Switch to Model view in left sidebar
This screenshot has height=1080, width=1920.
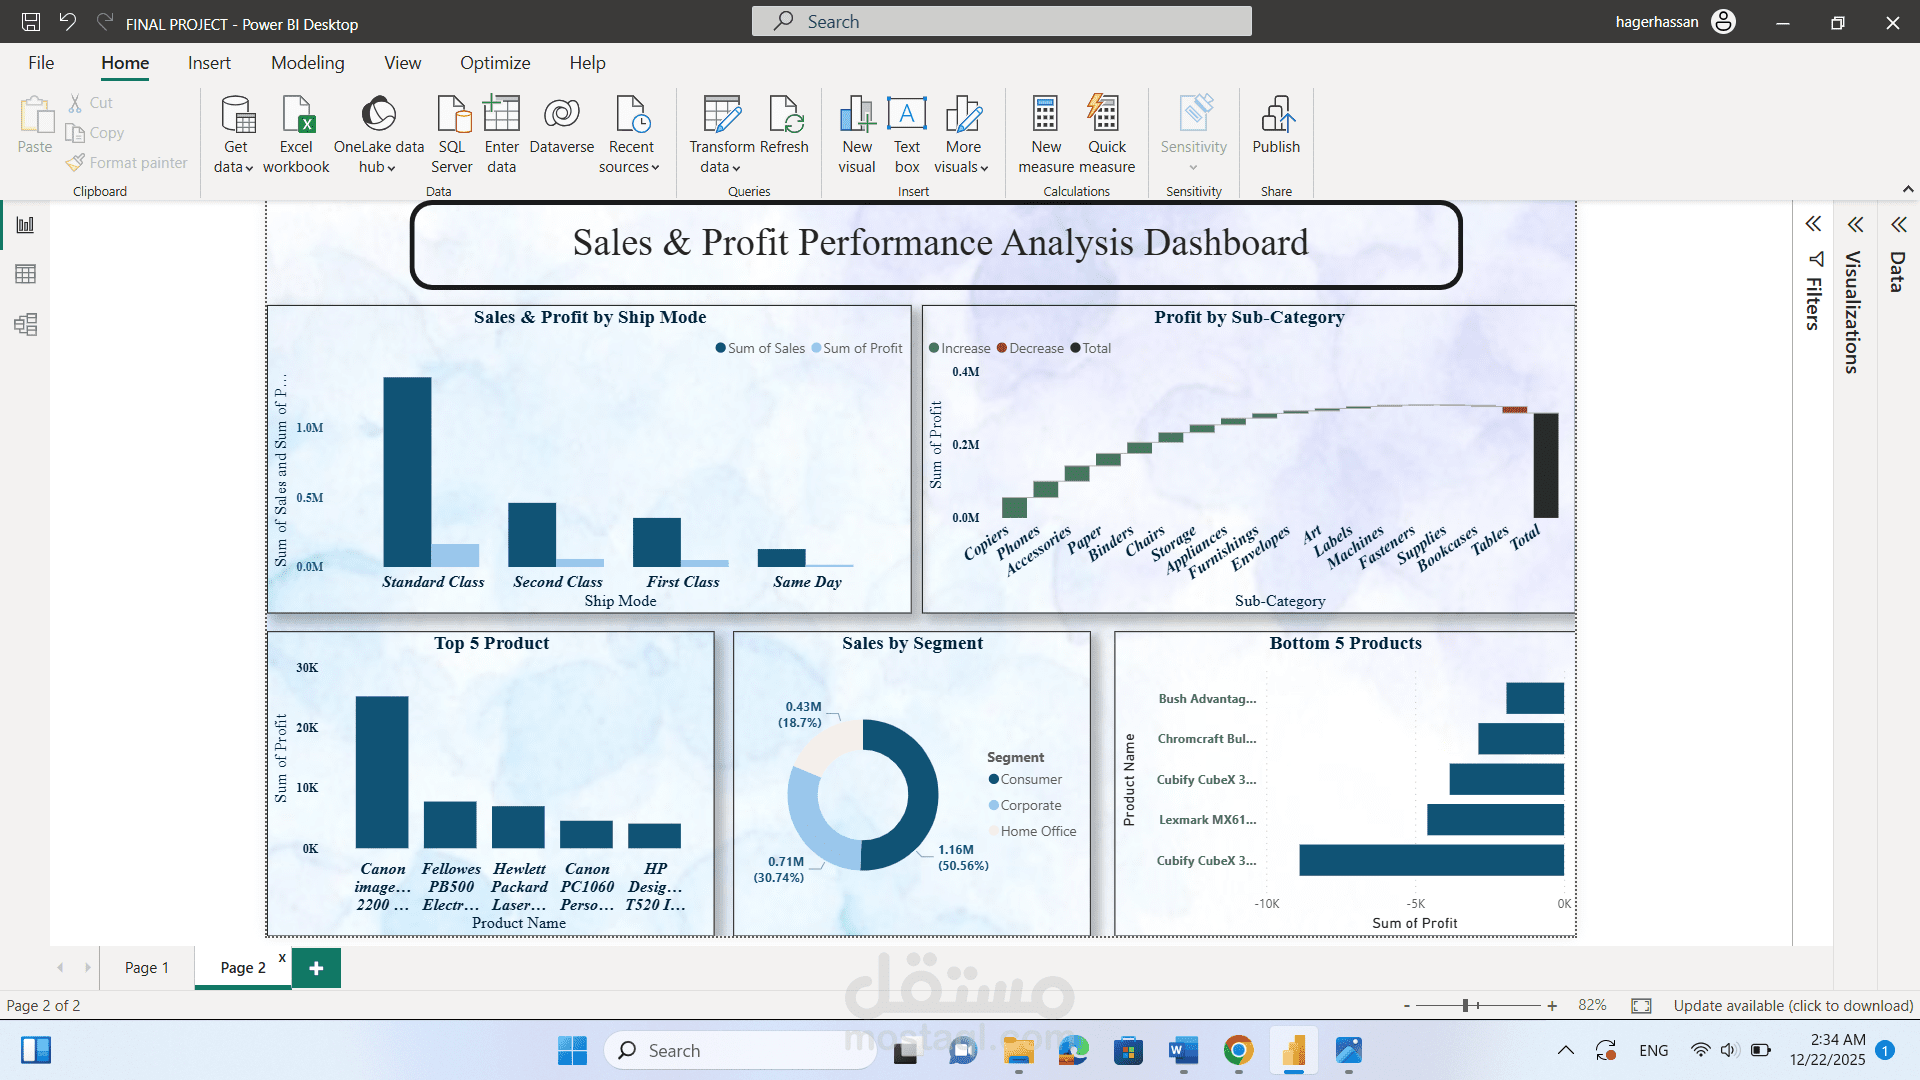pyautogui.click(x=26, y=324)
